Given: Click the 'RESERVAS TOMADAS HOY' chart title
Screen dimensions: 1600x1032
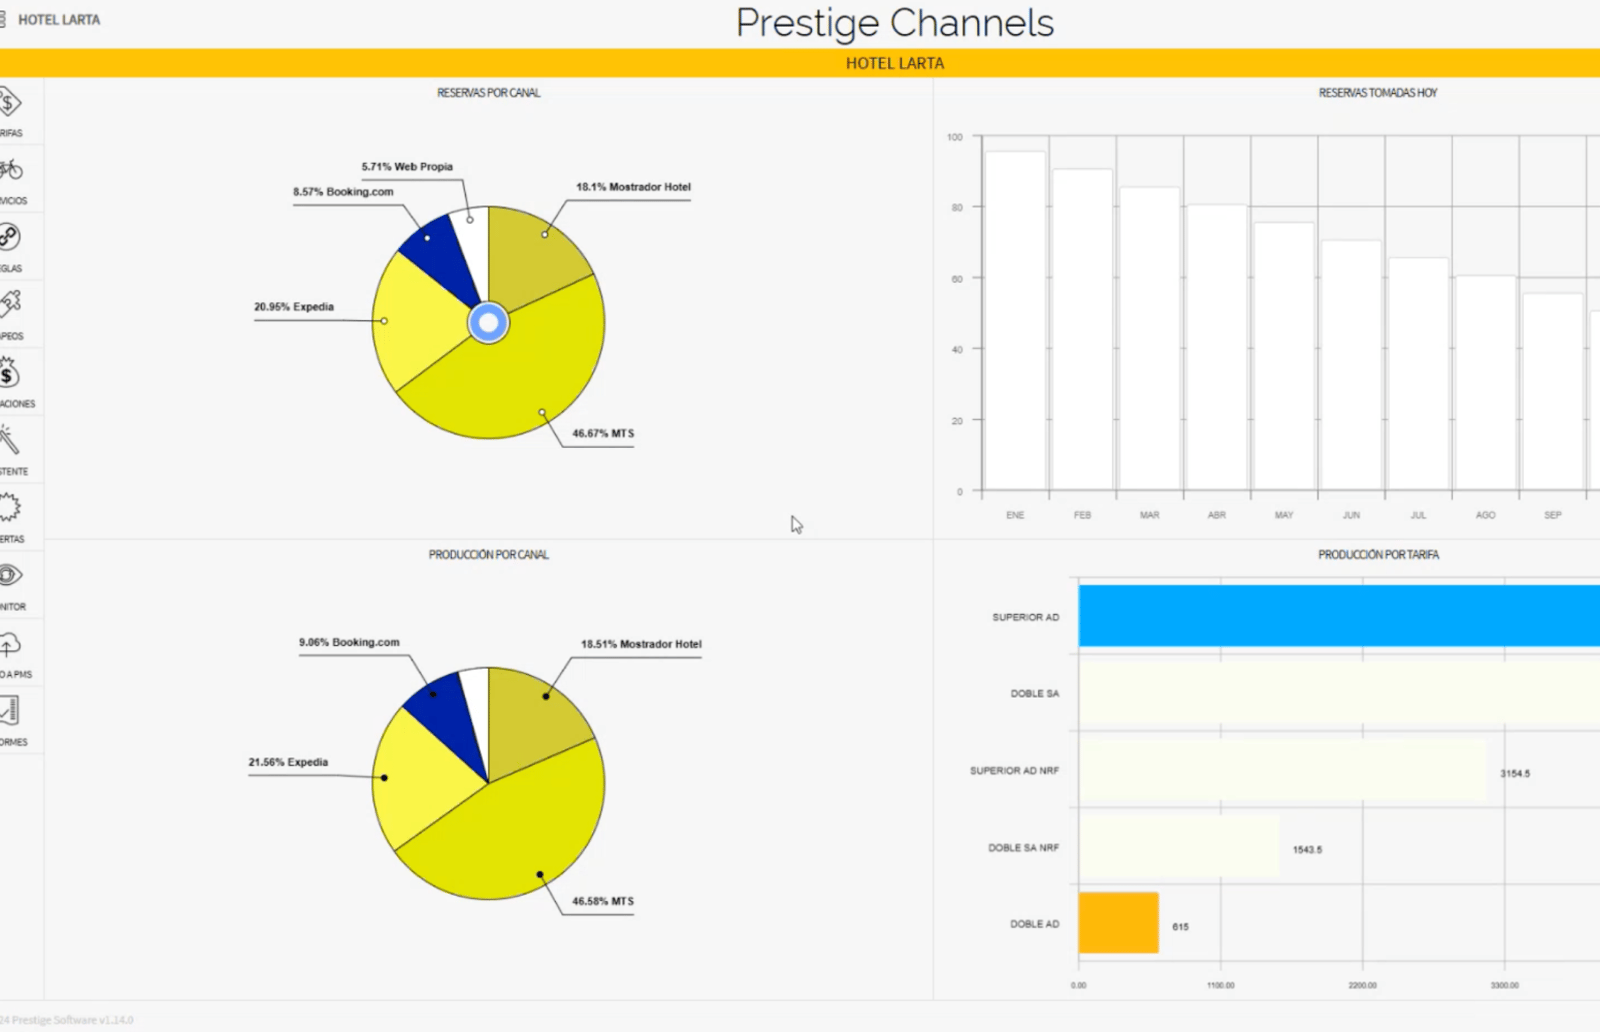Looking at the screenshot, I should (1378, 93).
